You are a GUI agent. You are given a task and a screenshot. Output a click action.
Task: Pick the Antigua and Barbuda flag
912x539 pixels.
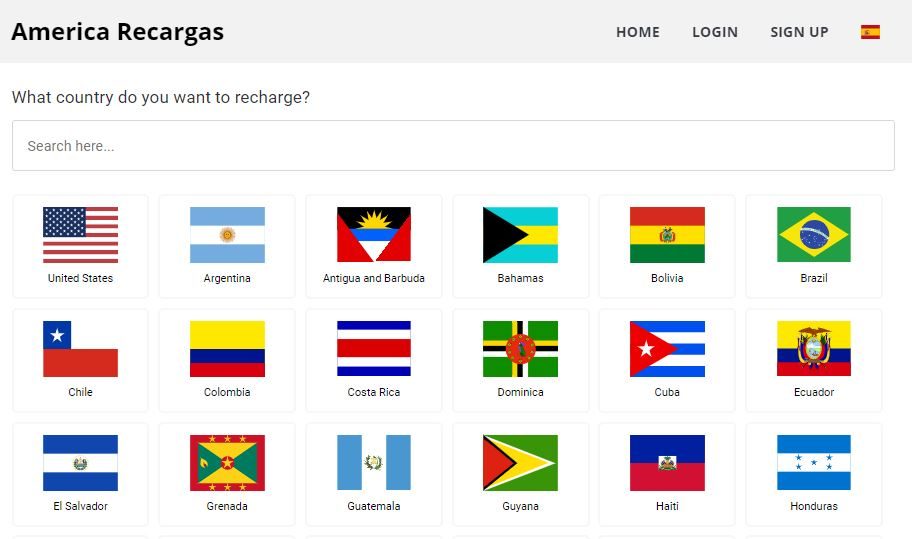[x=374, y=234]
